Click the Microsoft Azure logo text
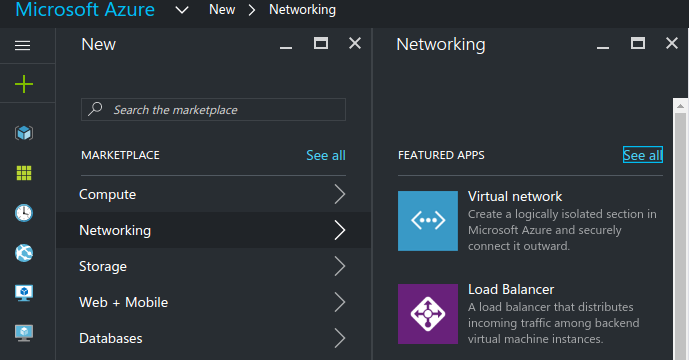Screen dimensions: 689x360 tap(85, 10)
